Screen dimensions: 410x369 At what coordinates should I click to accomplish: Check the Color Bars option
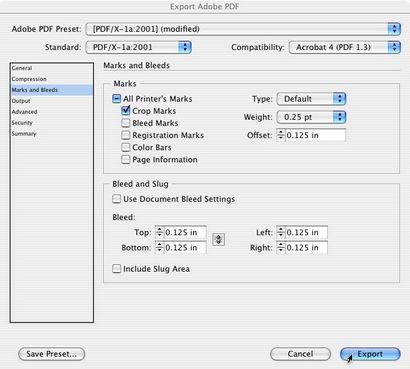(126, 147)
